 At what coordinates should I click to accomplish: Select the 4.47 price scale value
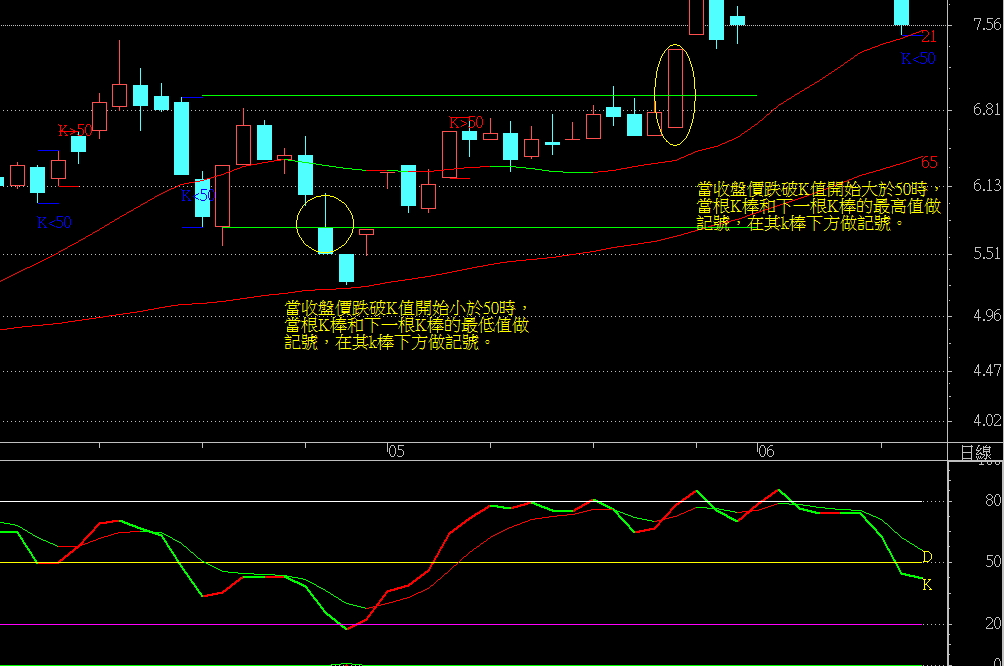[987, 370]
